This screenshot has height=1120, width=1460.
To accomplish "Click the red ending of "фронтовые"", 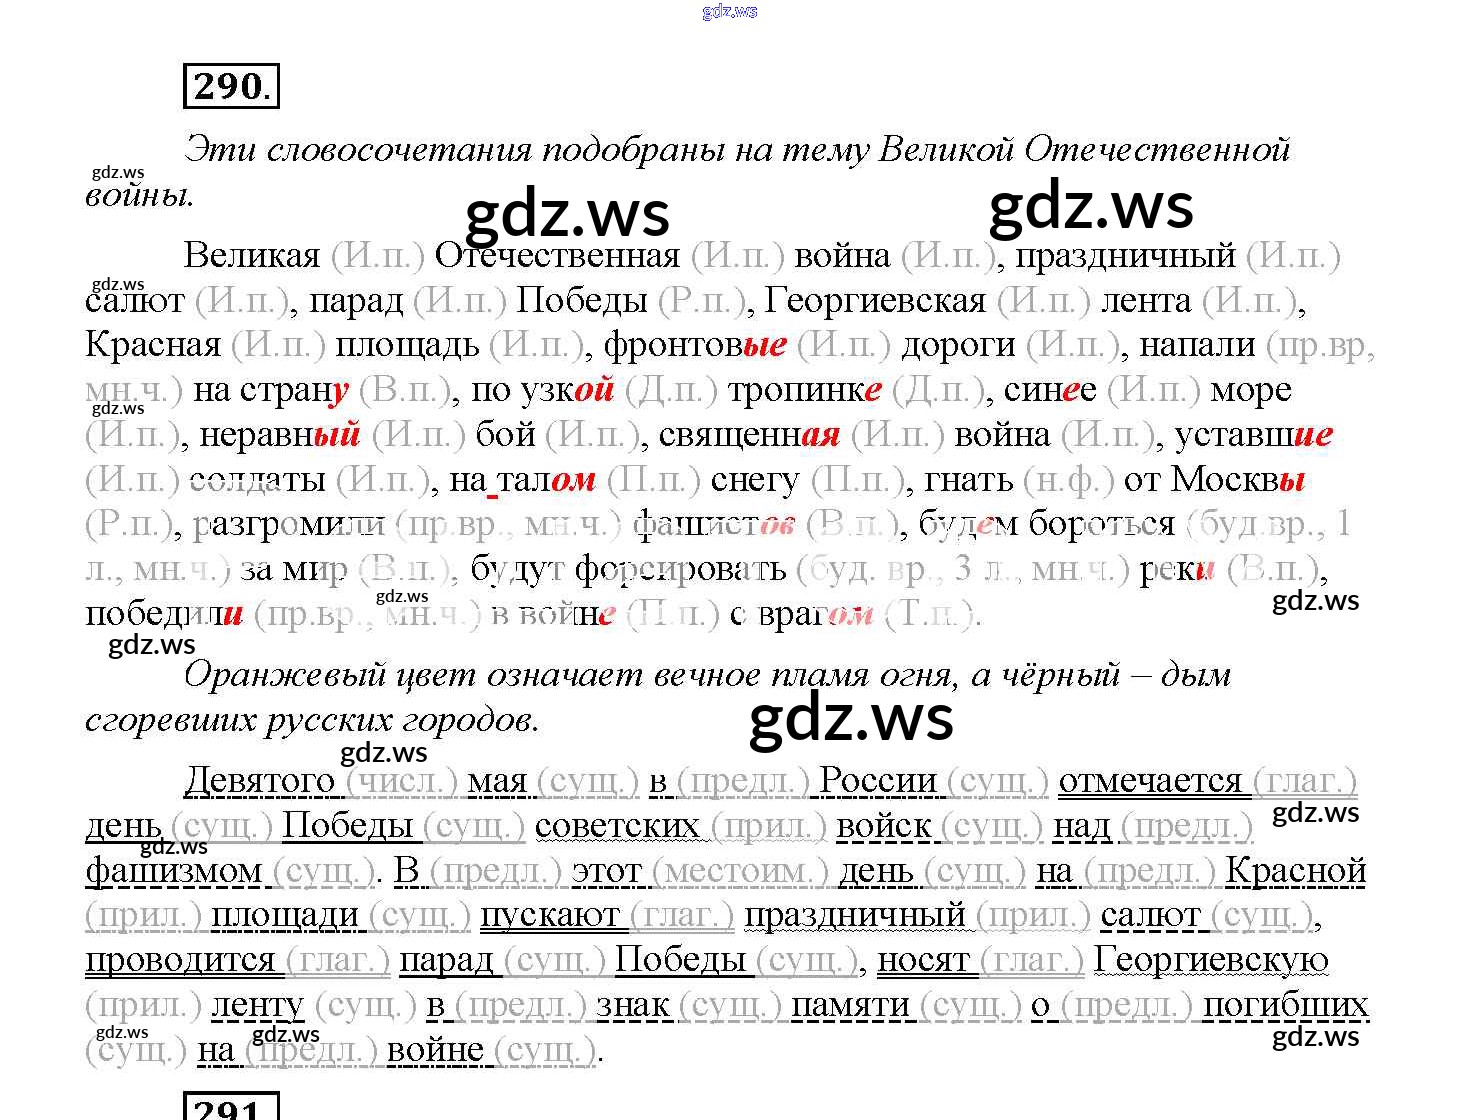I will click(x=765, y=345).
